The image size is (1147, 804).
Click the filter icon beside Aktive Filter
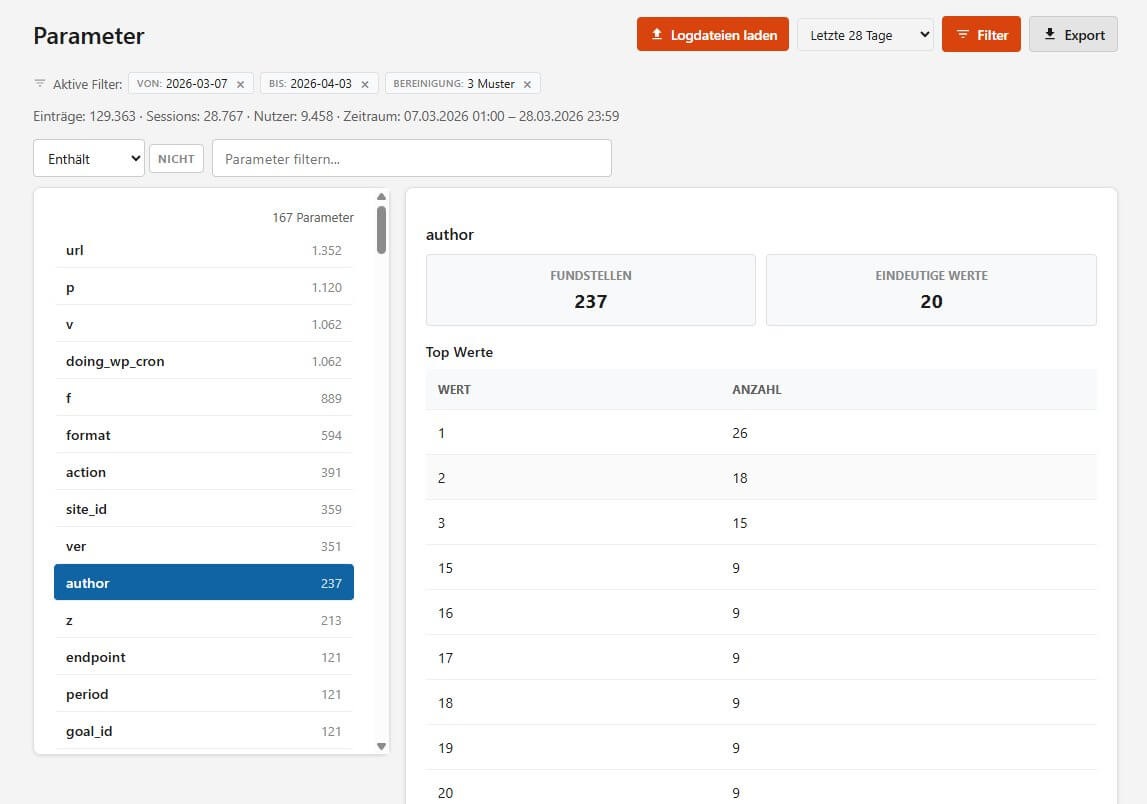[40, 84]
